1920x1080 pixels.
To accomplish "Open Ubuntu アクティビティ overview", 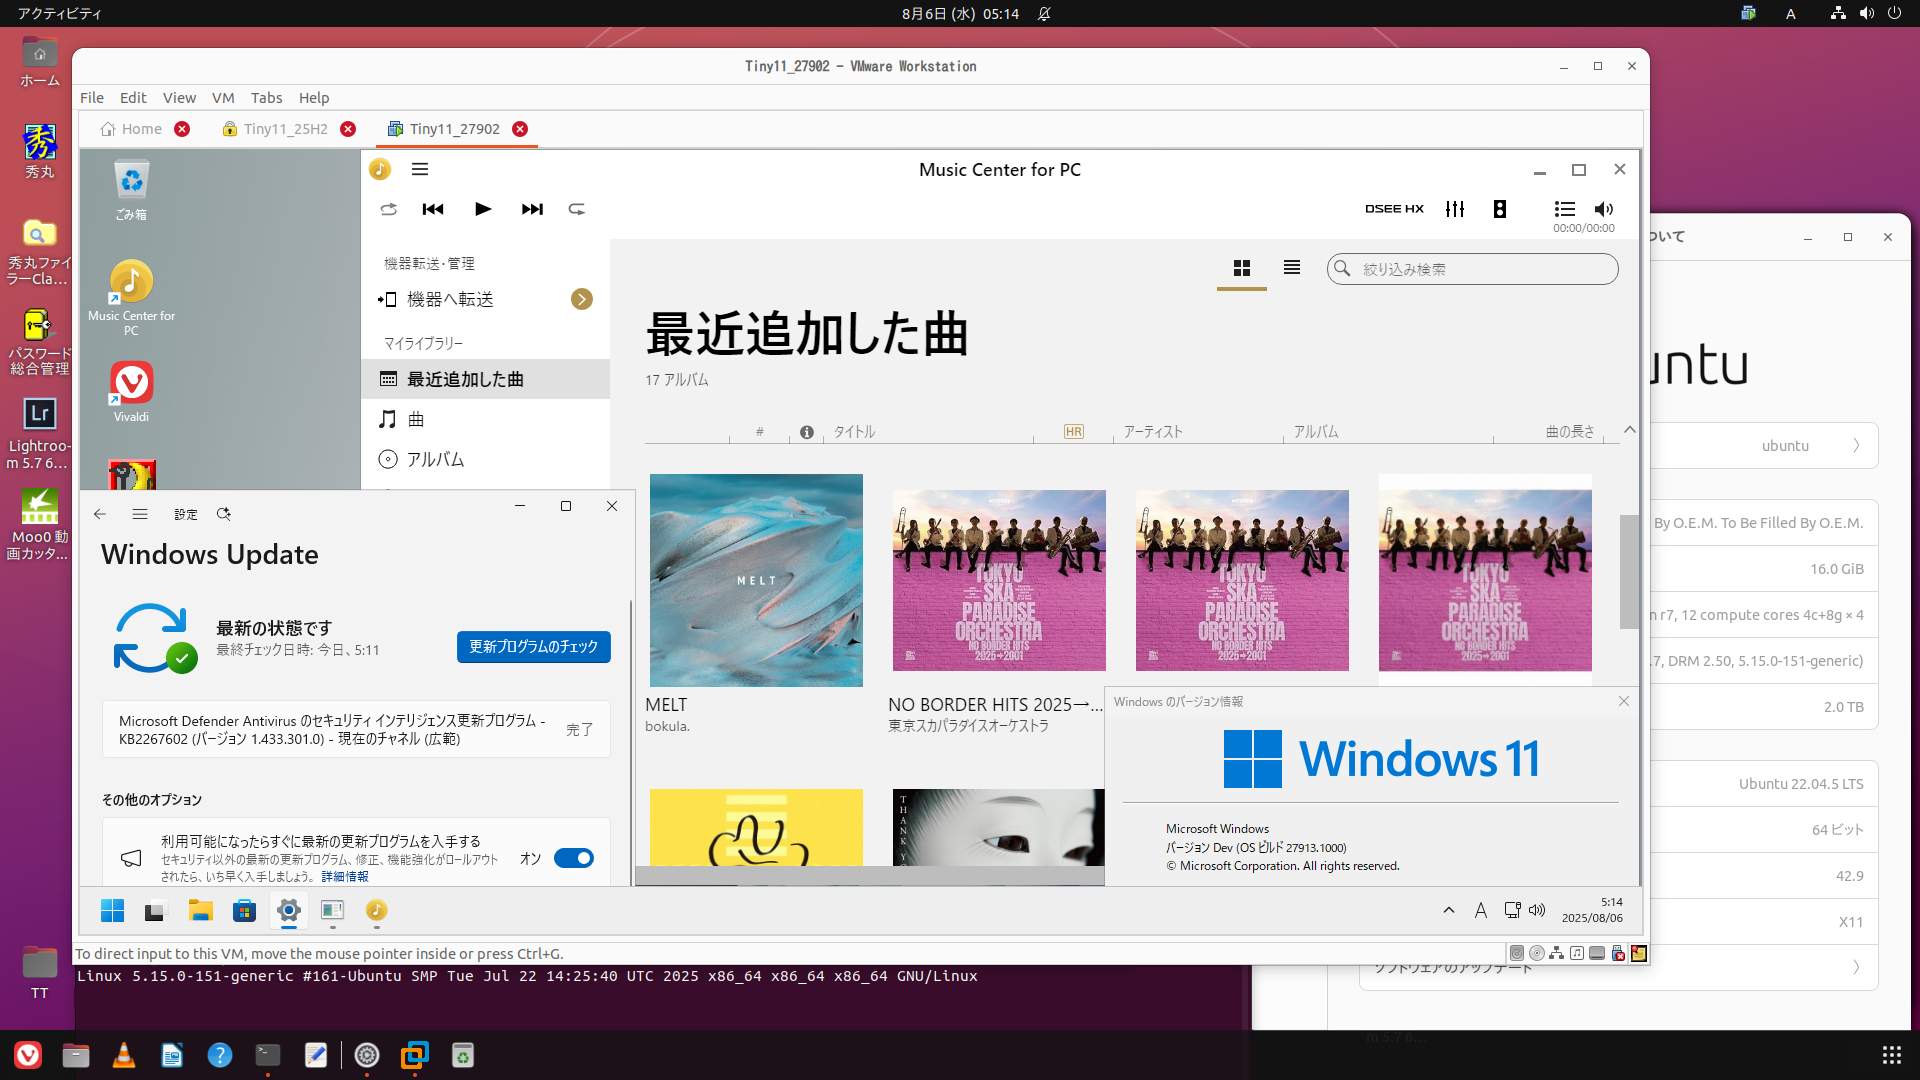I will pos(59,14).
